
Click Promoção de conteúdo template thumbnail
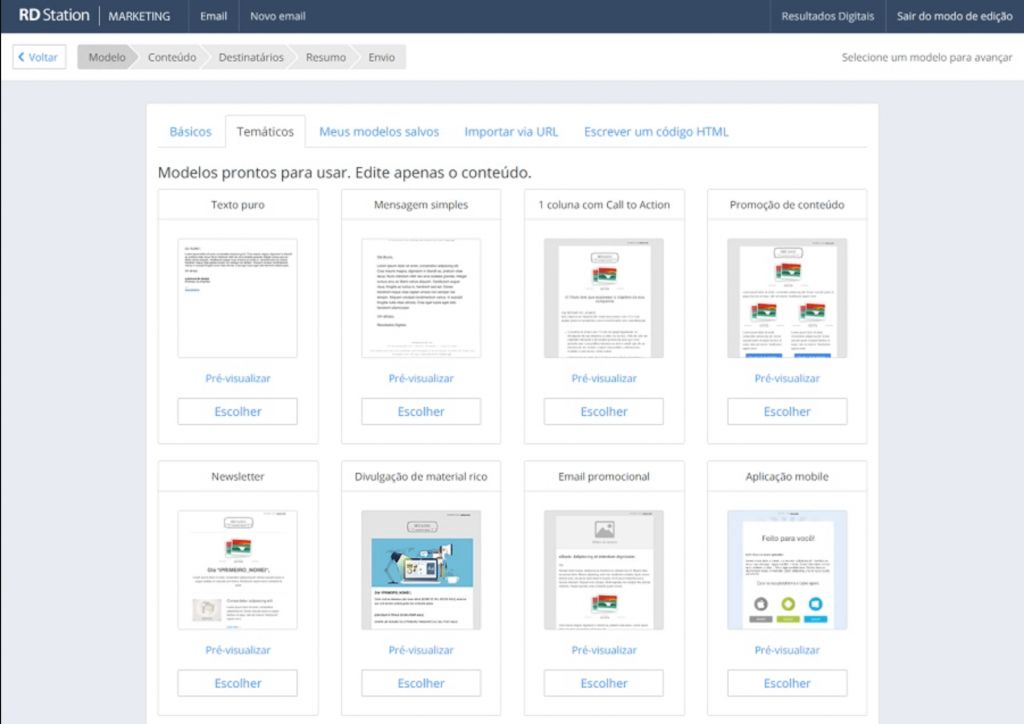(x=787, y=298)
